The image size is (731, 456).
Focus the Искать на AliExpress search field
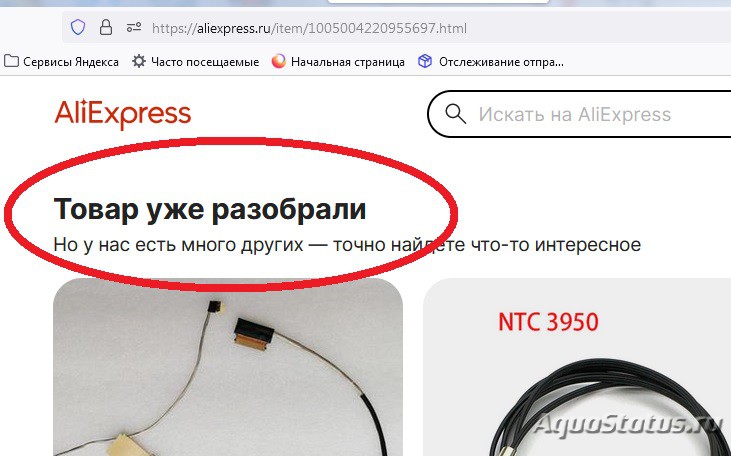(x=579, y=114)
